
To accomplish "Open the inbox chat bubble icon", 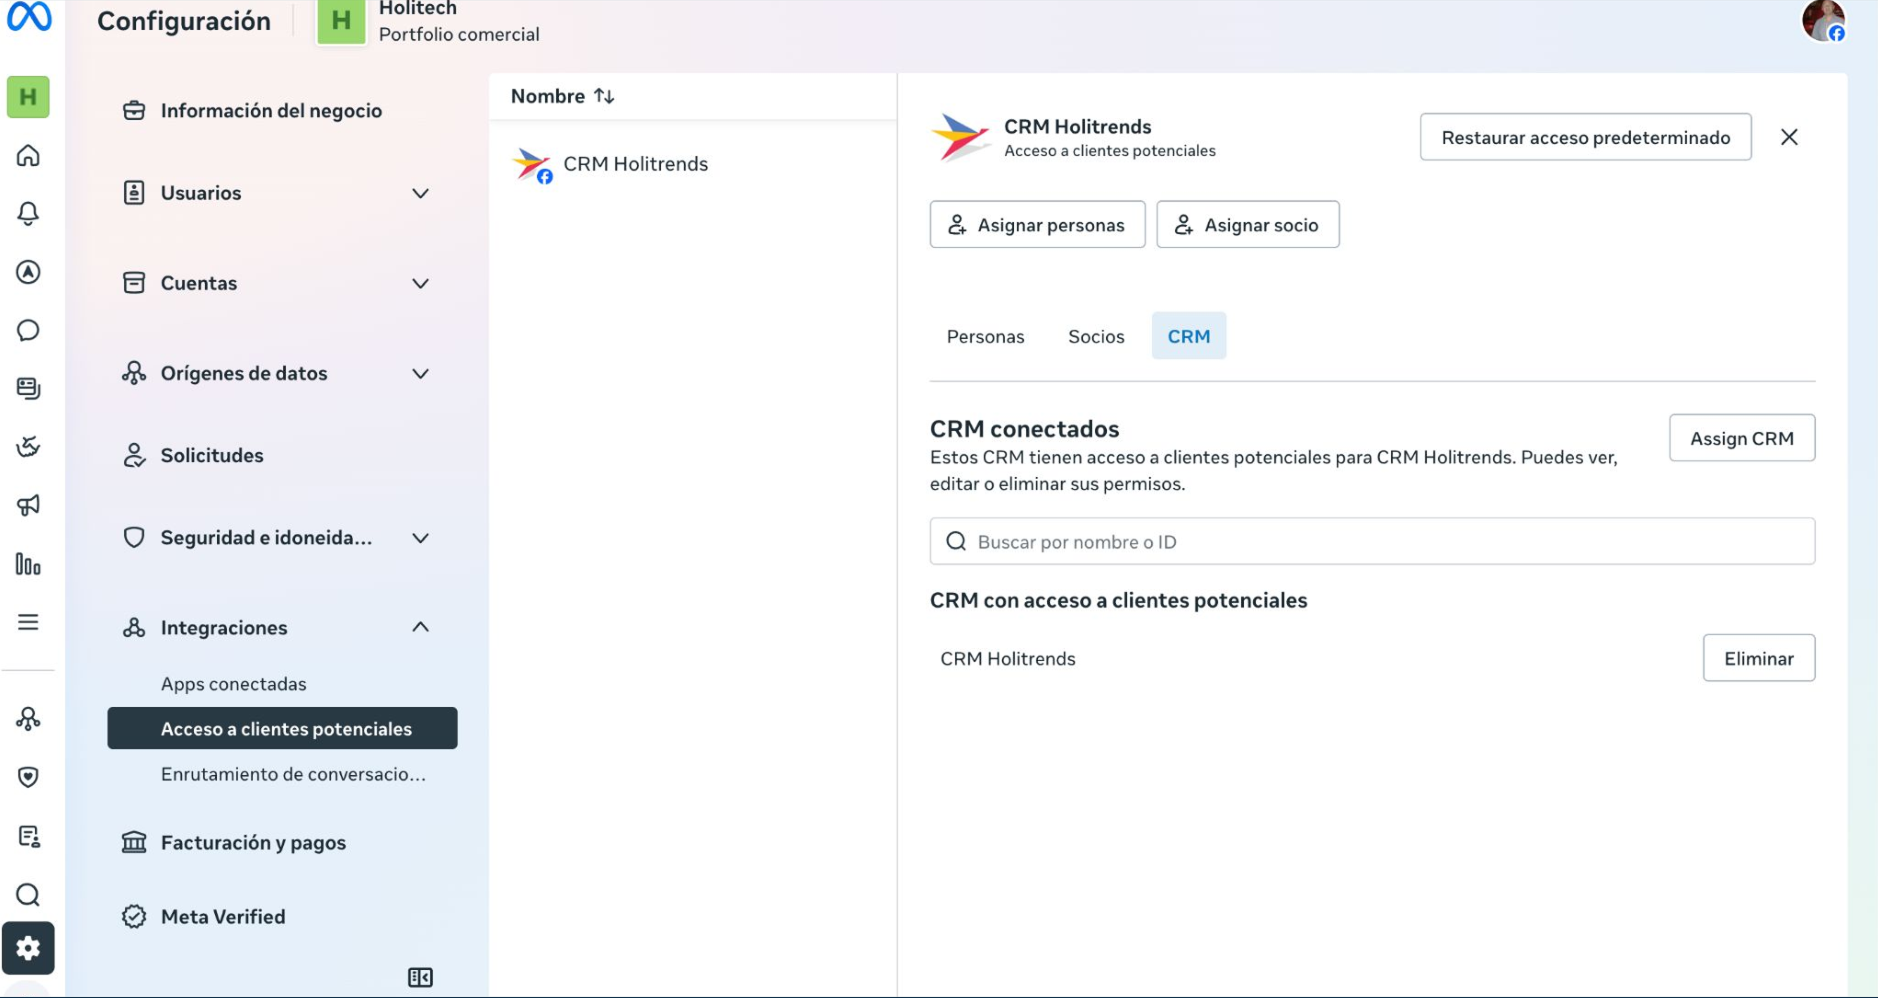I will click(28, 330).
